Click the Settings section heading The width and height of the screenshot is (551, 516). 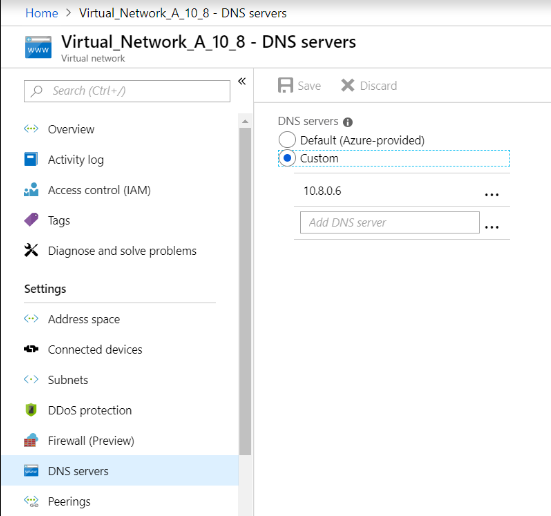click(45, 289)
